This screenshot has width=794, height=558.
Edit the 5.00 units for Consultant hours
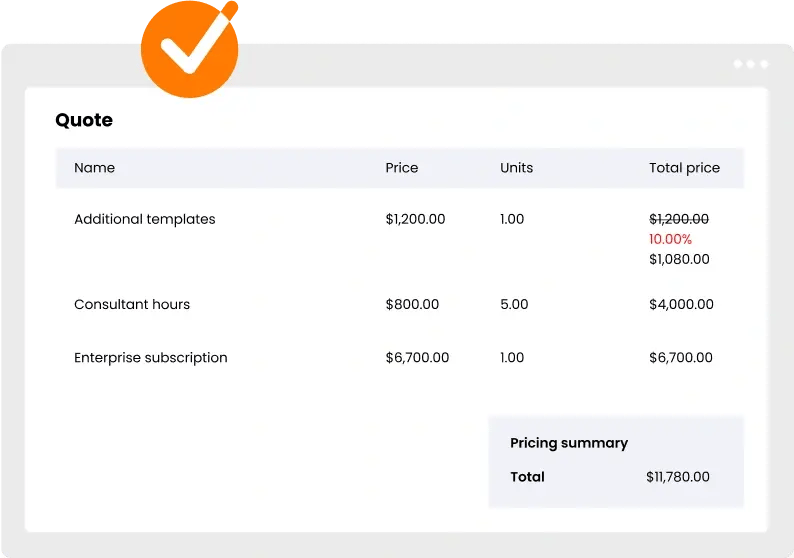514,304
